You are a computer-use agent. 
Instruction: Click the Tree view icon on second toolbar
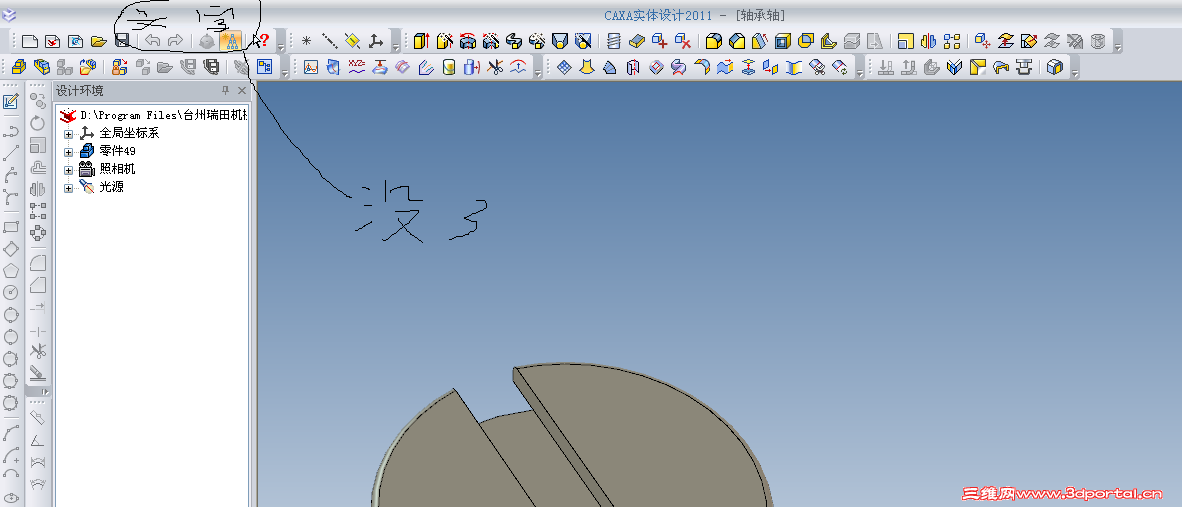click(x=264, y=67)
